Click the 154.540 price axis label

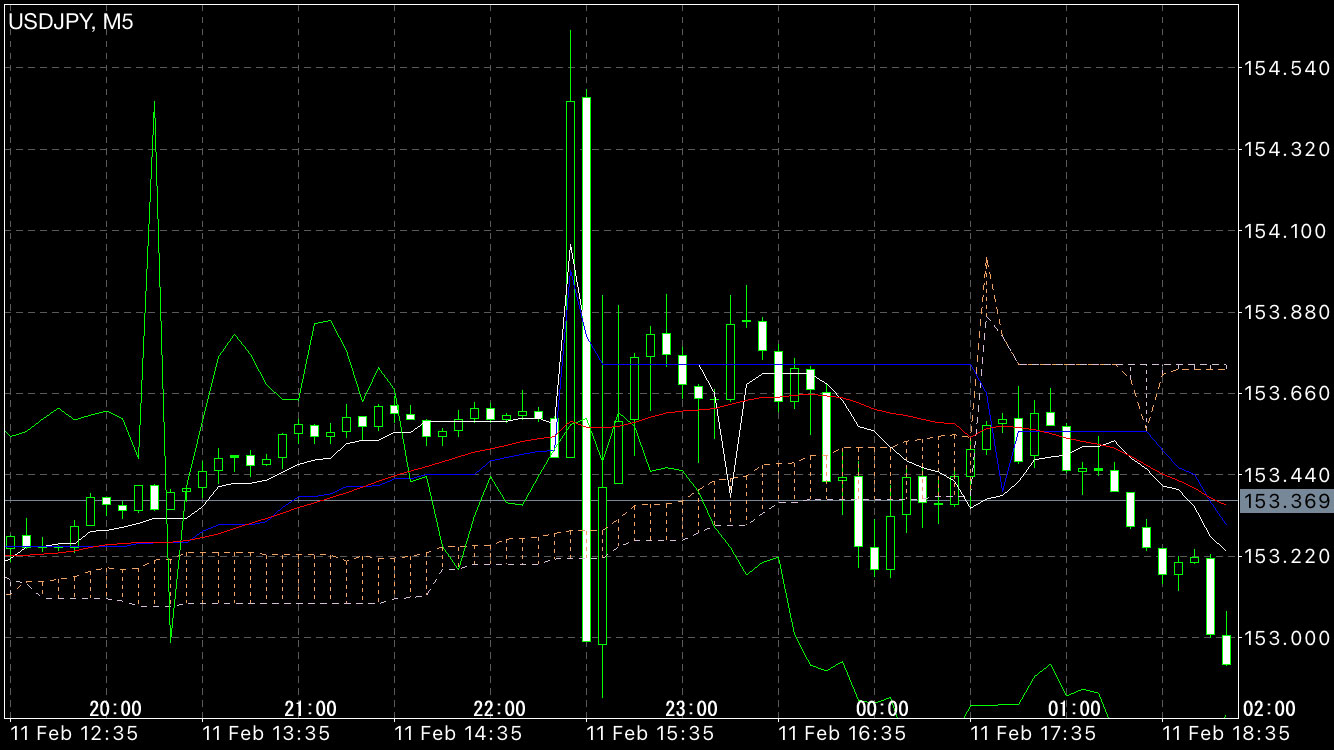tap(1284, 69)
